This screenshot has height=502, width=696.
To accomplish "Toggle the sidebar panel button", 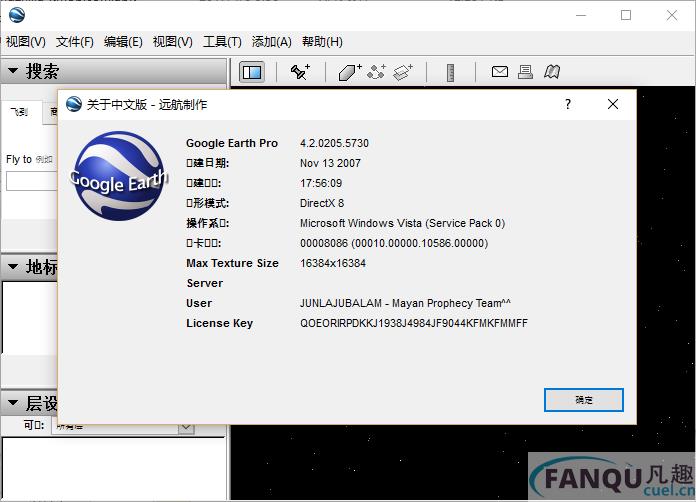I will tap(252, 72).
